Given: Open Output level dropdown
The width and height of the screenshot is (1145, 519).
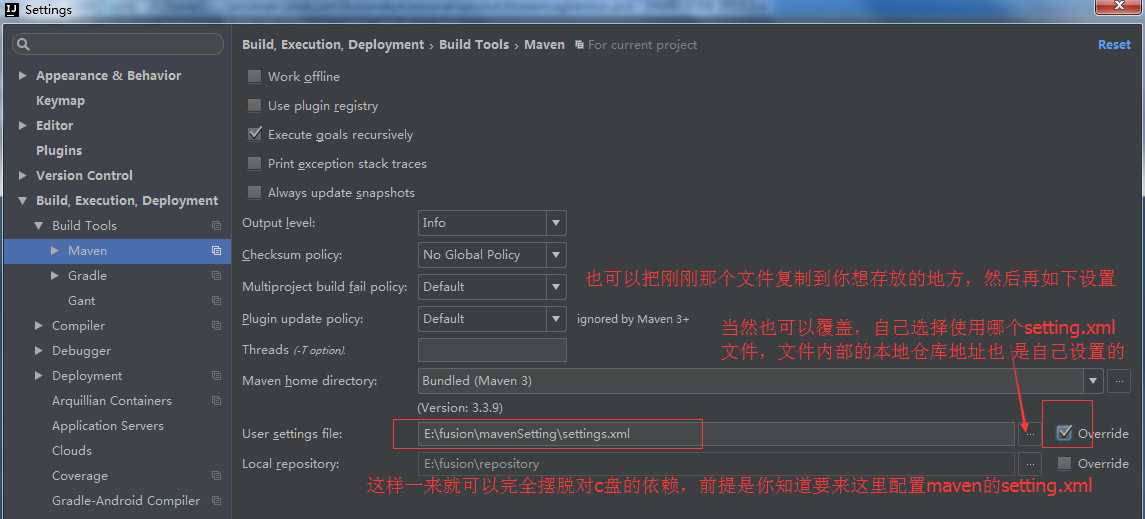Looking at the screenshot, I should 556,223.
